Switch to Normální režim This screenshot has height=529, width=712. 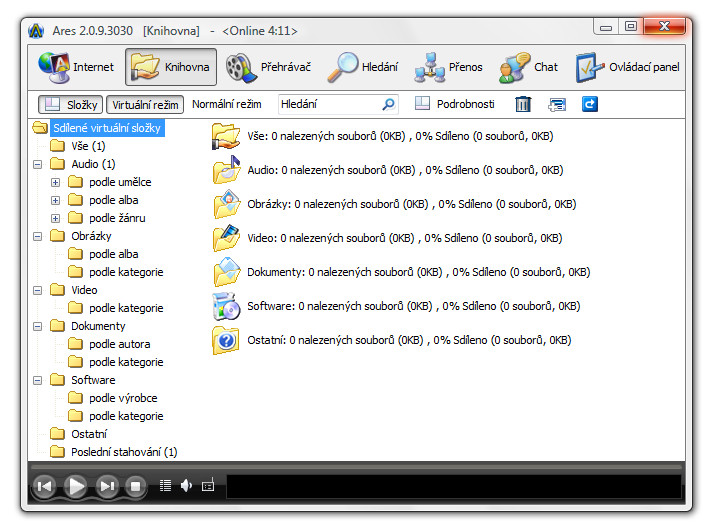tap(227, 104)
